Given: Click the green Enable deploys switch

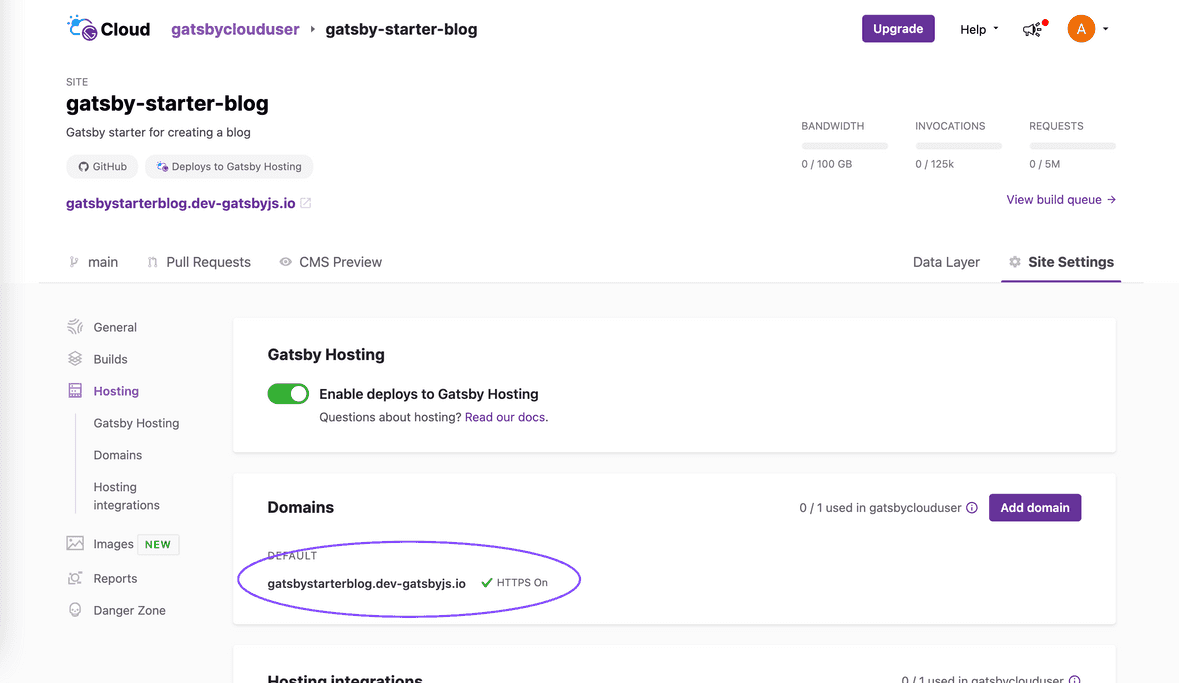Looking at the screenshot, I should pyautogui.click(x=288, y=393).
